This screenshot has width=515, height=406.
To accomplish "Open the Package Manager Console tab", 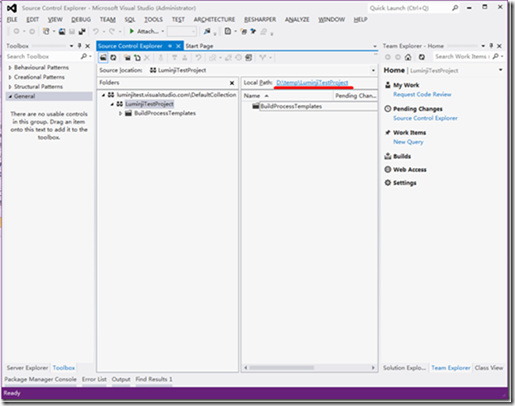I will pyautogui.click(x=40, y=379).
